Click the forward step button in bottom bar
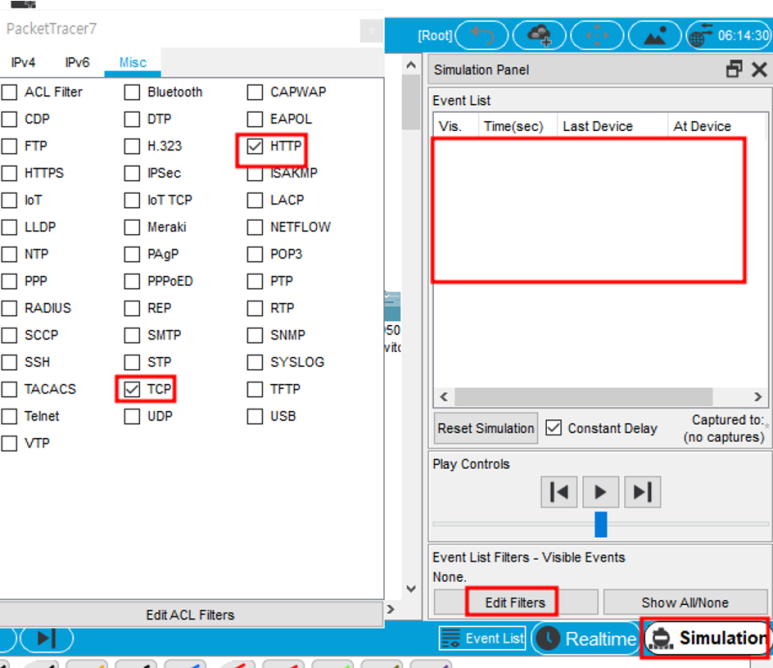Screen dimensions: 773x668 47,638
